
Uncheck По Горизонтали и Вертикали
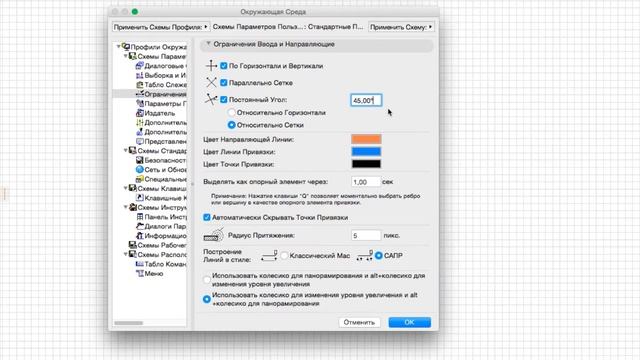(224, 66)
